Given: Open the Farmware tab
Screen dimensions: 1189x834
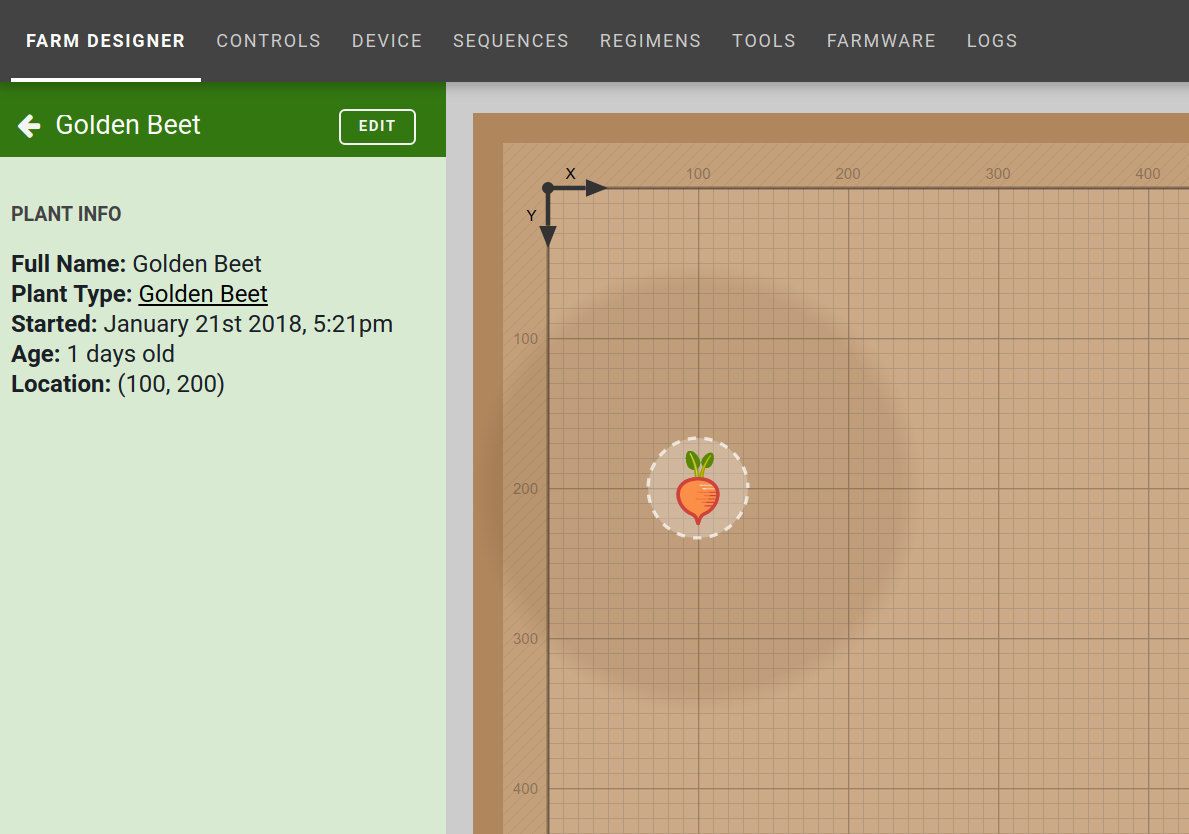Looking at the screenshot, I should (x=881, y=41).
